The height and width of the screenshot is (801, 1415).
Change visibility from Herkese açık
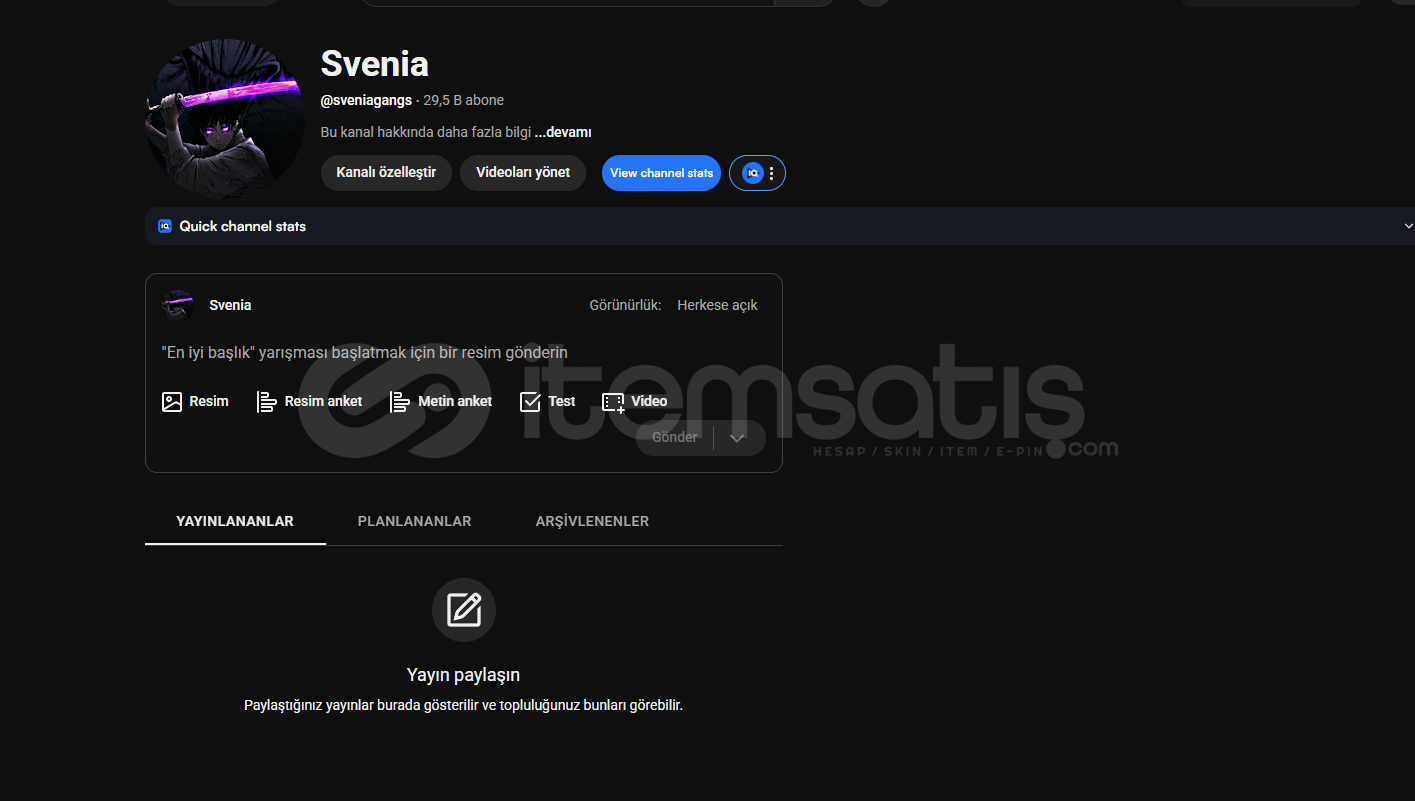coord(717,305)
